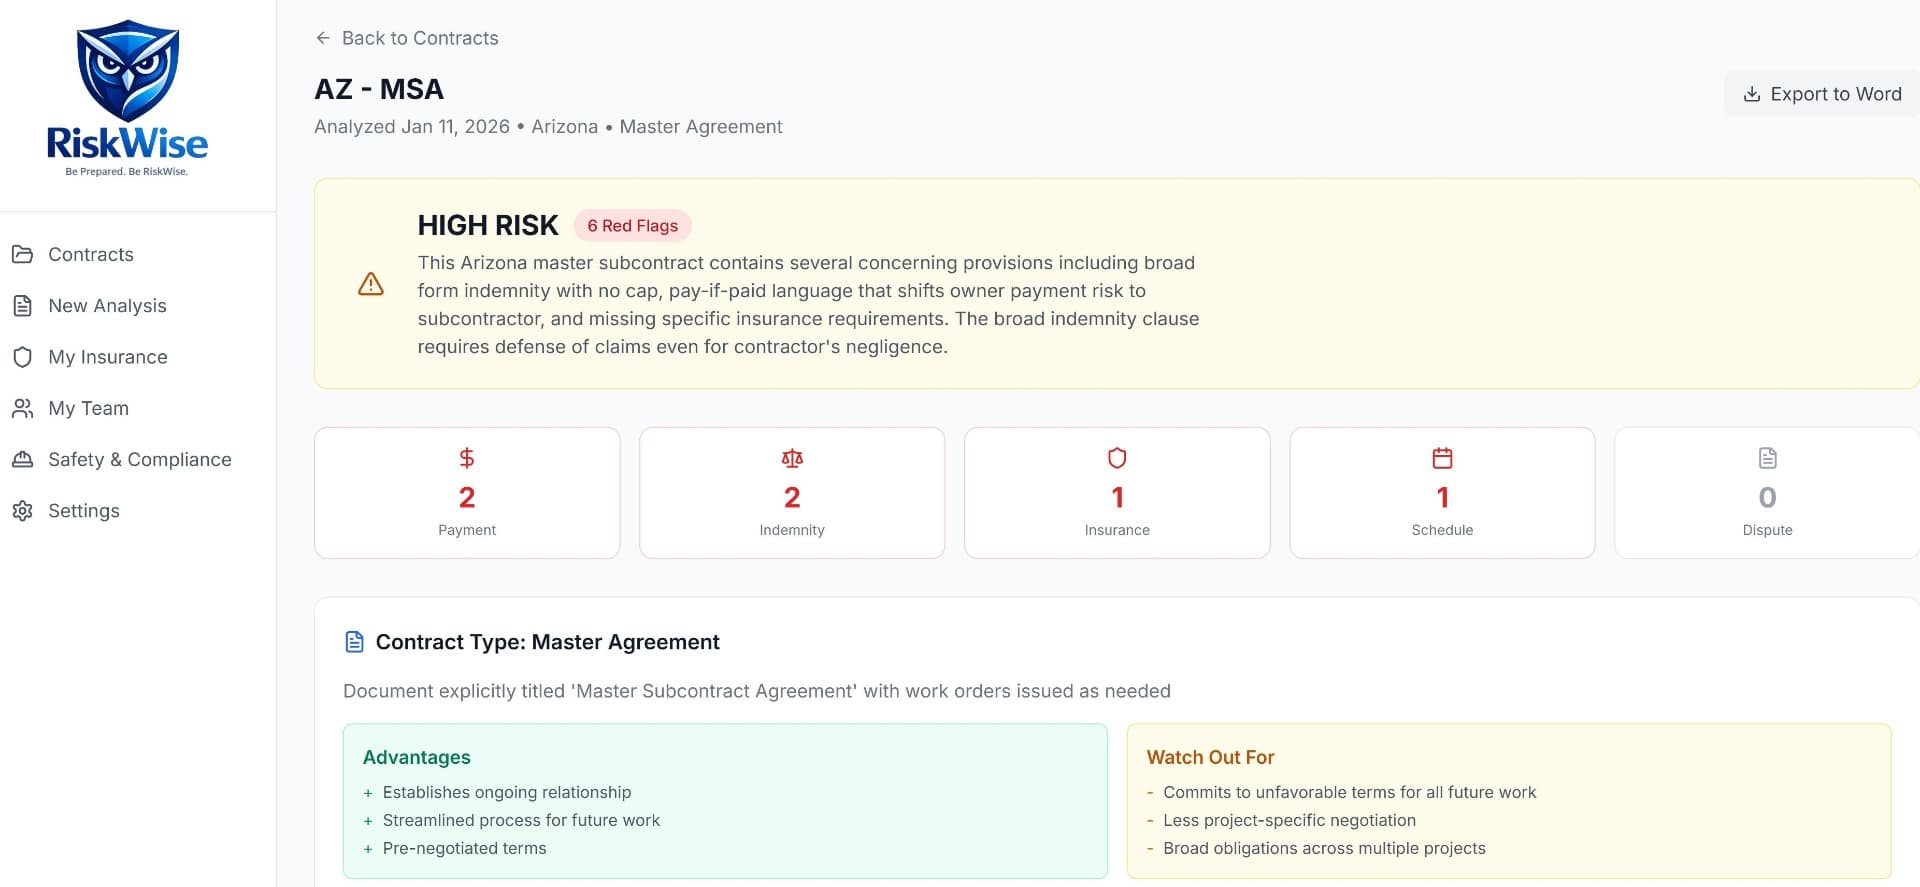Click the document icon beside Contract Type heading
1920x887 pixels.
tap(354, 642)
